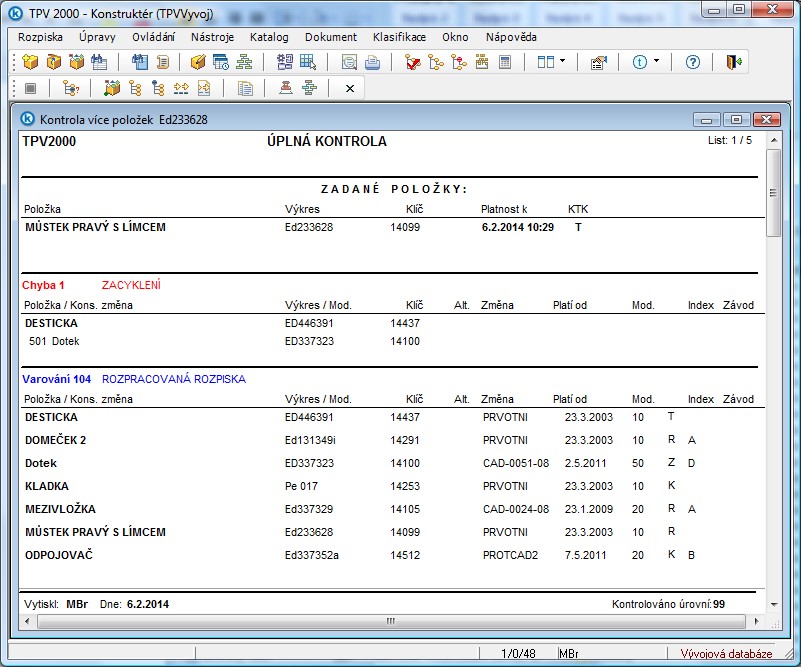This screenshot has width=801, height=667.
Task: Open the Rozpiska menu
Action: click(x=40, y=37)
